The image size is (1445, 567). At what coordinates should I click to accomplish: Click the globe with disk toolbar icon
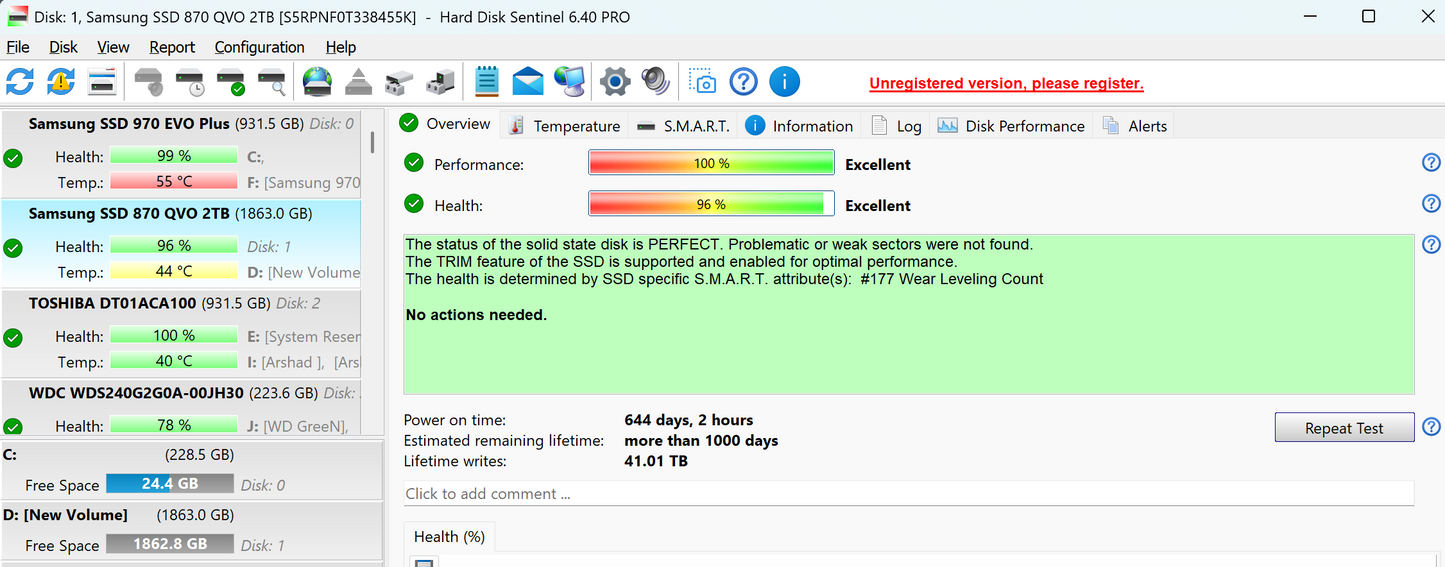tap(317, 82)
